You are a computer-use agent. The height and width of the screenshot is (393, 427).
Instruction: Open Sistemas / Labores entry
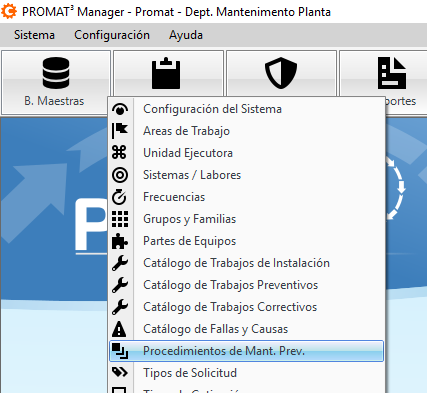247,175
